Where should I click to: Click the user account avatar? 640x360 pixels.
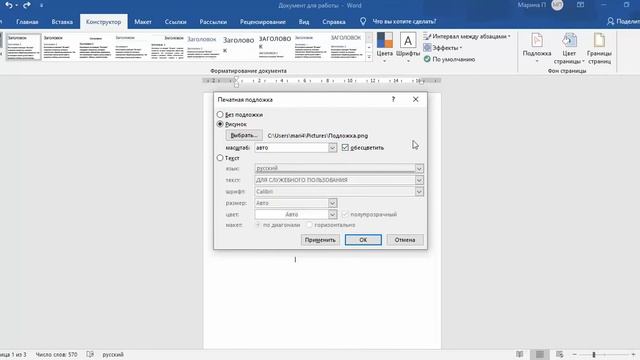557,5
